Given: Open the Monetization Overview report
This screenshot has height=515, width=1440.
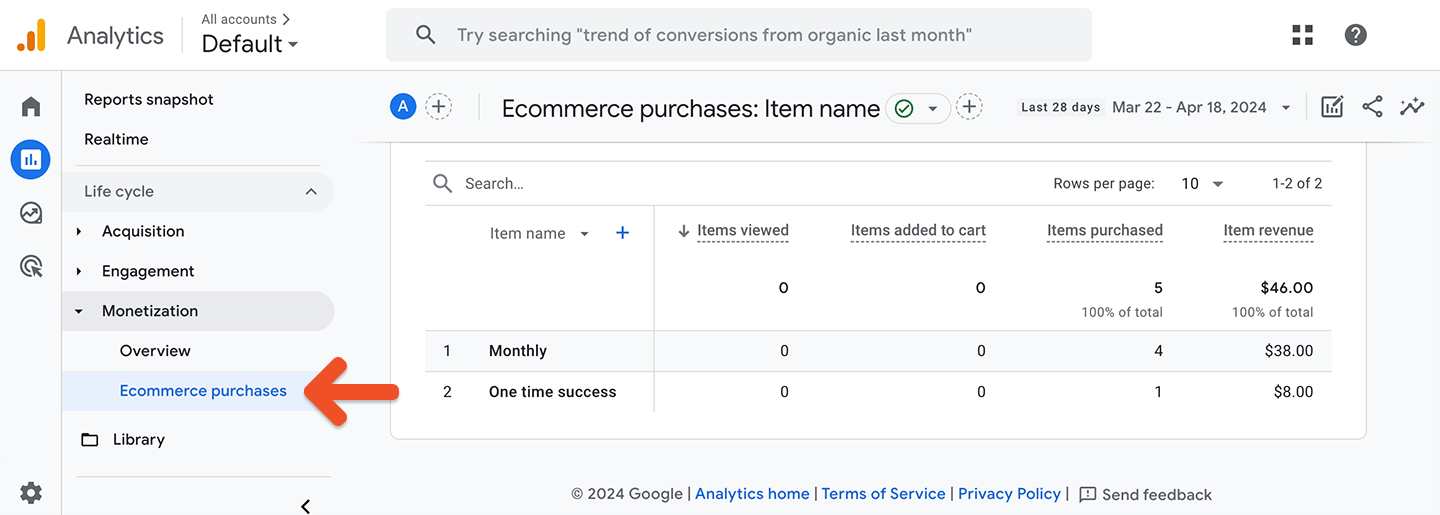Looking at the screenshot, I should coord(155,351).
